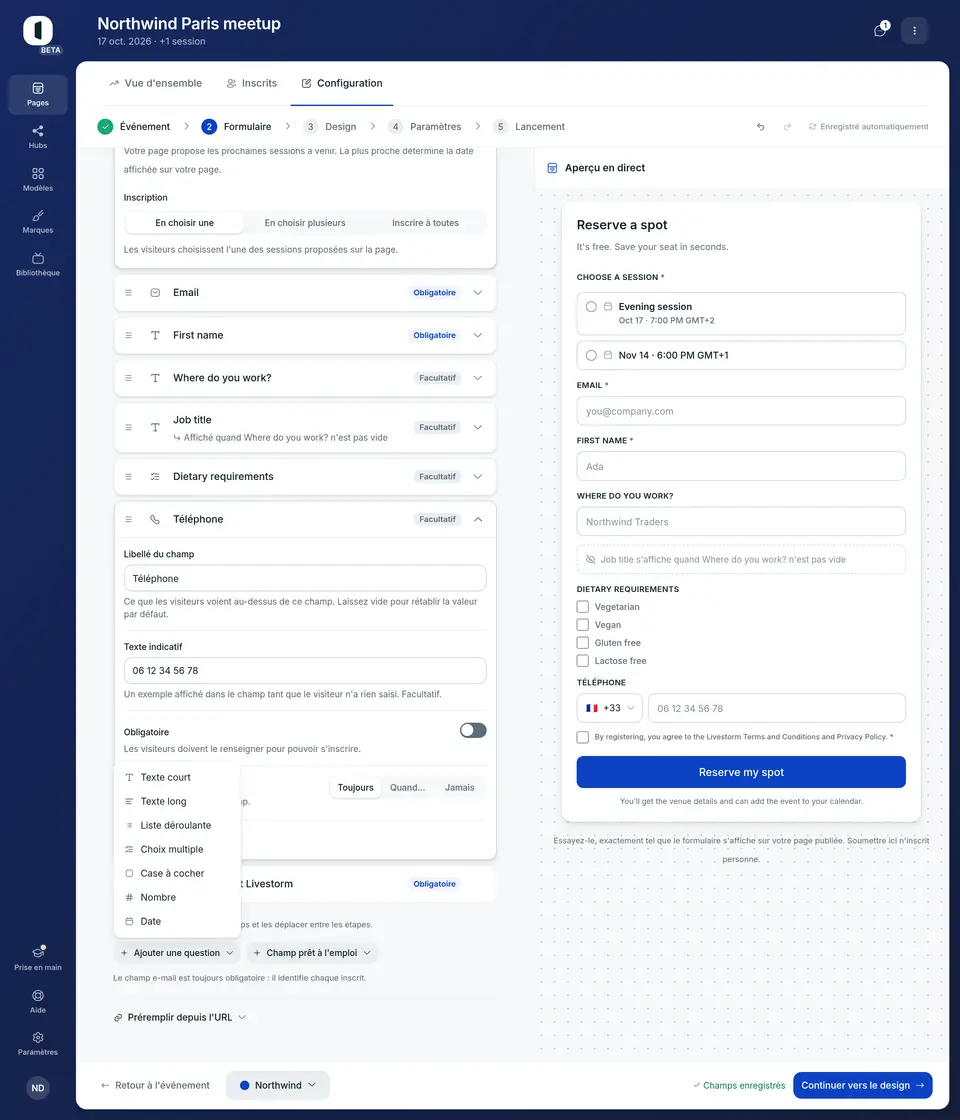Tick the Terms and Conditions agreement checkbox
960x1120 pixels.
(x=583, y=737)
